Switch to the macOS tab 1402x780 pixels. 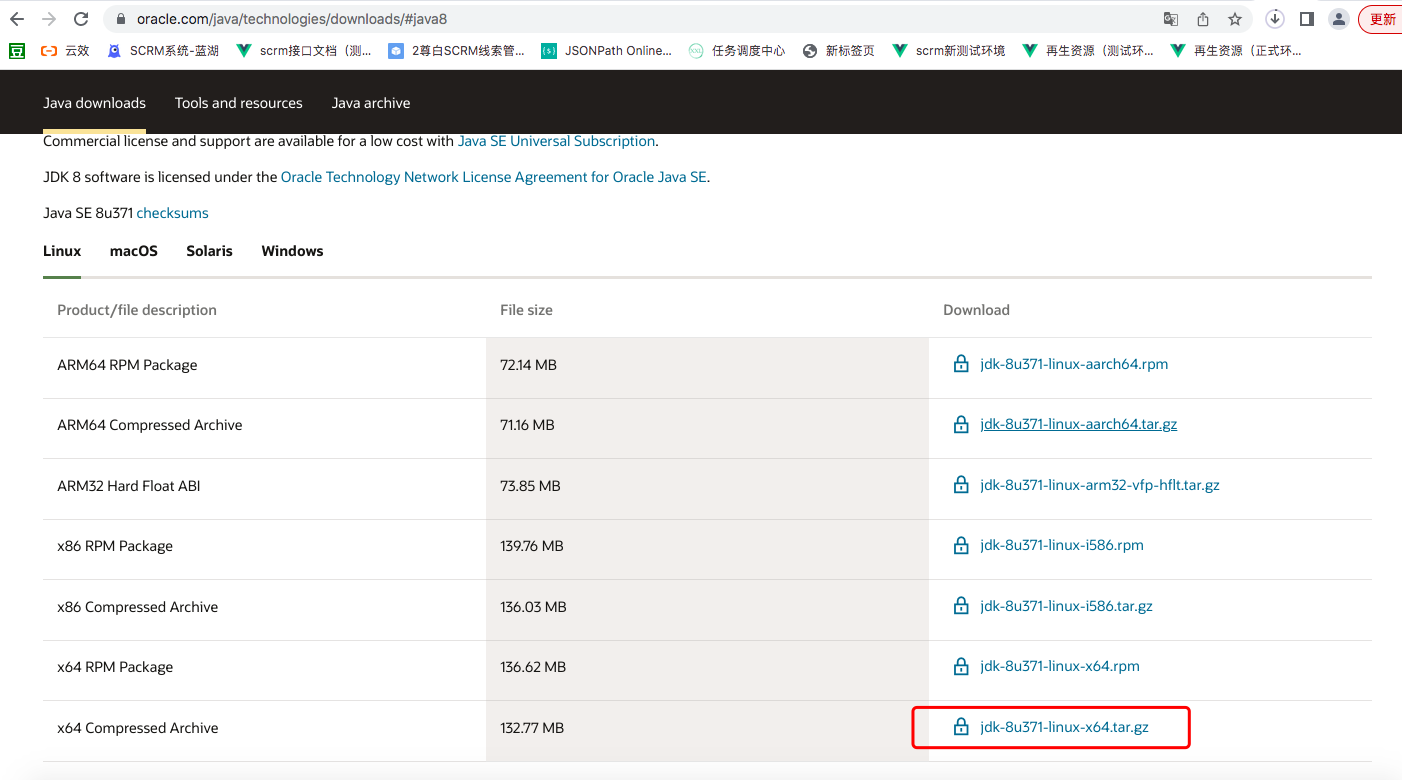(134, 251)
